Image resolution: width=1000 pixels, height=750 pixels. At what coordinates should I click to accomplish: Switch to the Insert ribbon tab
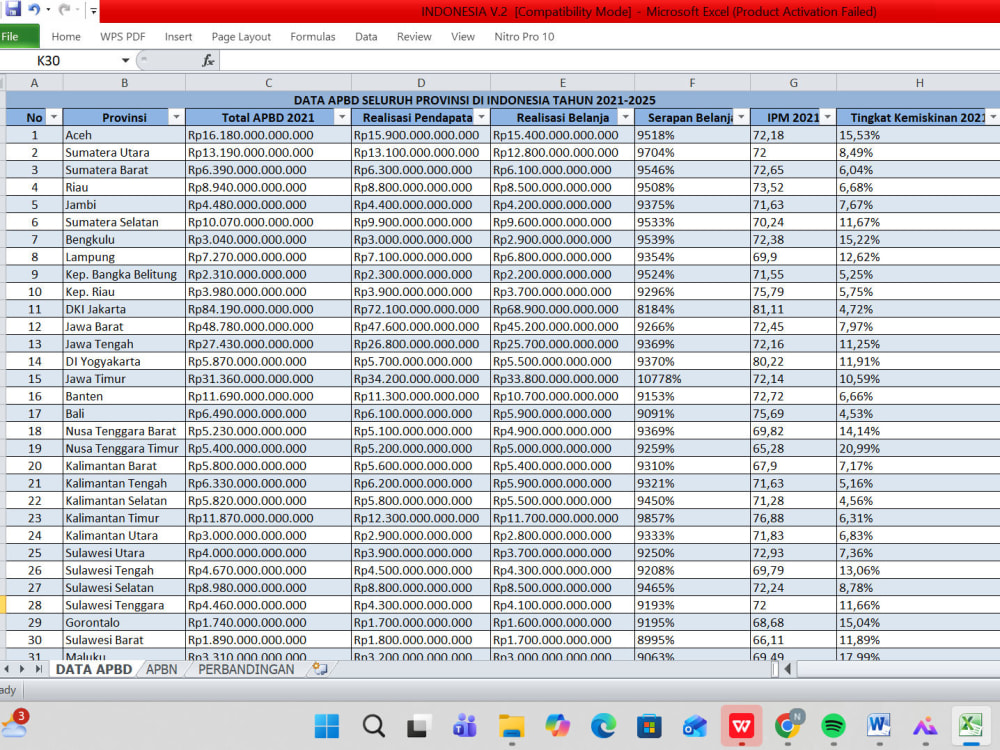click(x=178, y=37)
